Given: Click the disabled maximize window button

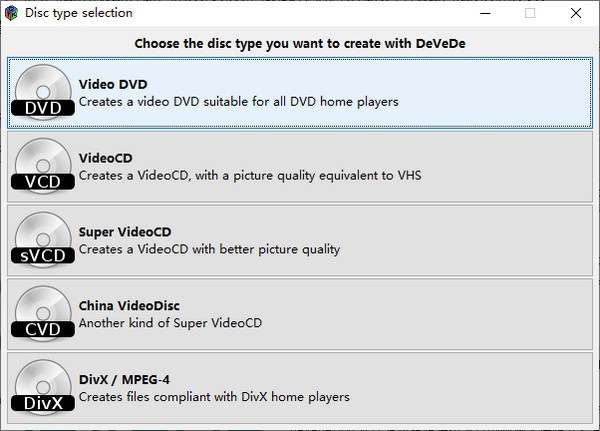Looking at the screenshot, I should (530, 13).
